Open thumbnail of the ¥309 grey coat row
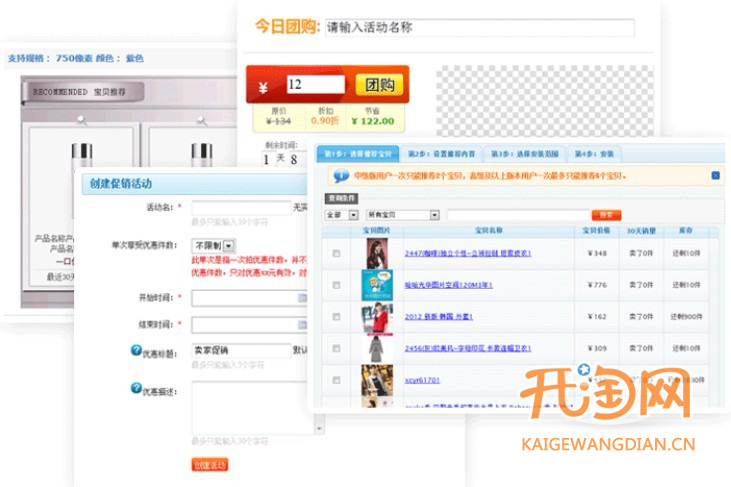 pyautogui.click(x=377, y=349)
